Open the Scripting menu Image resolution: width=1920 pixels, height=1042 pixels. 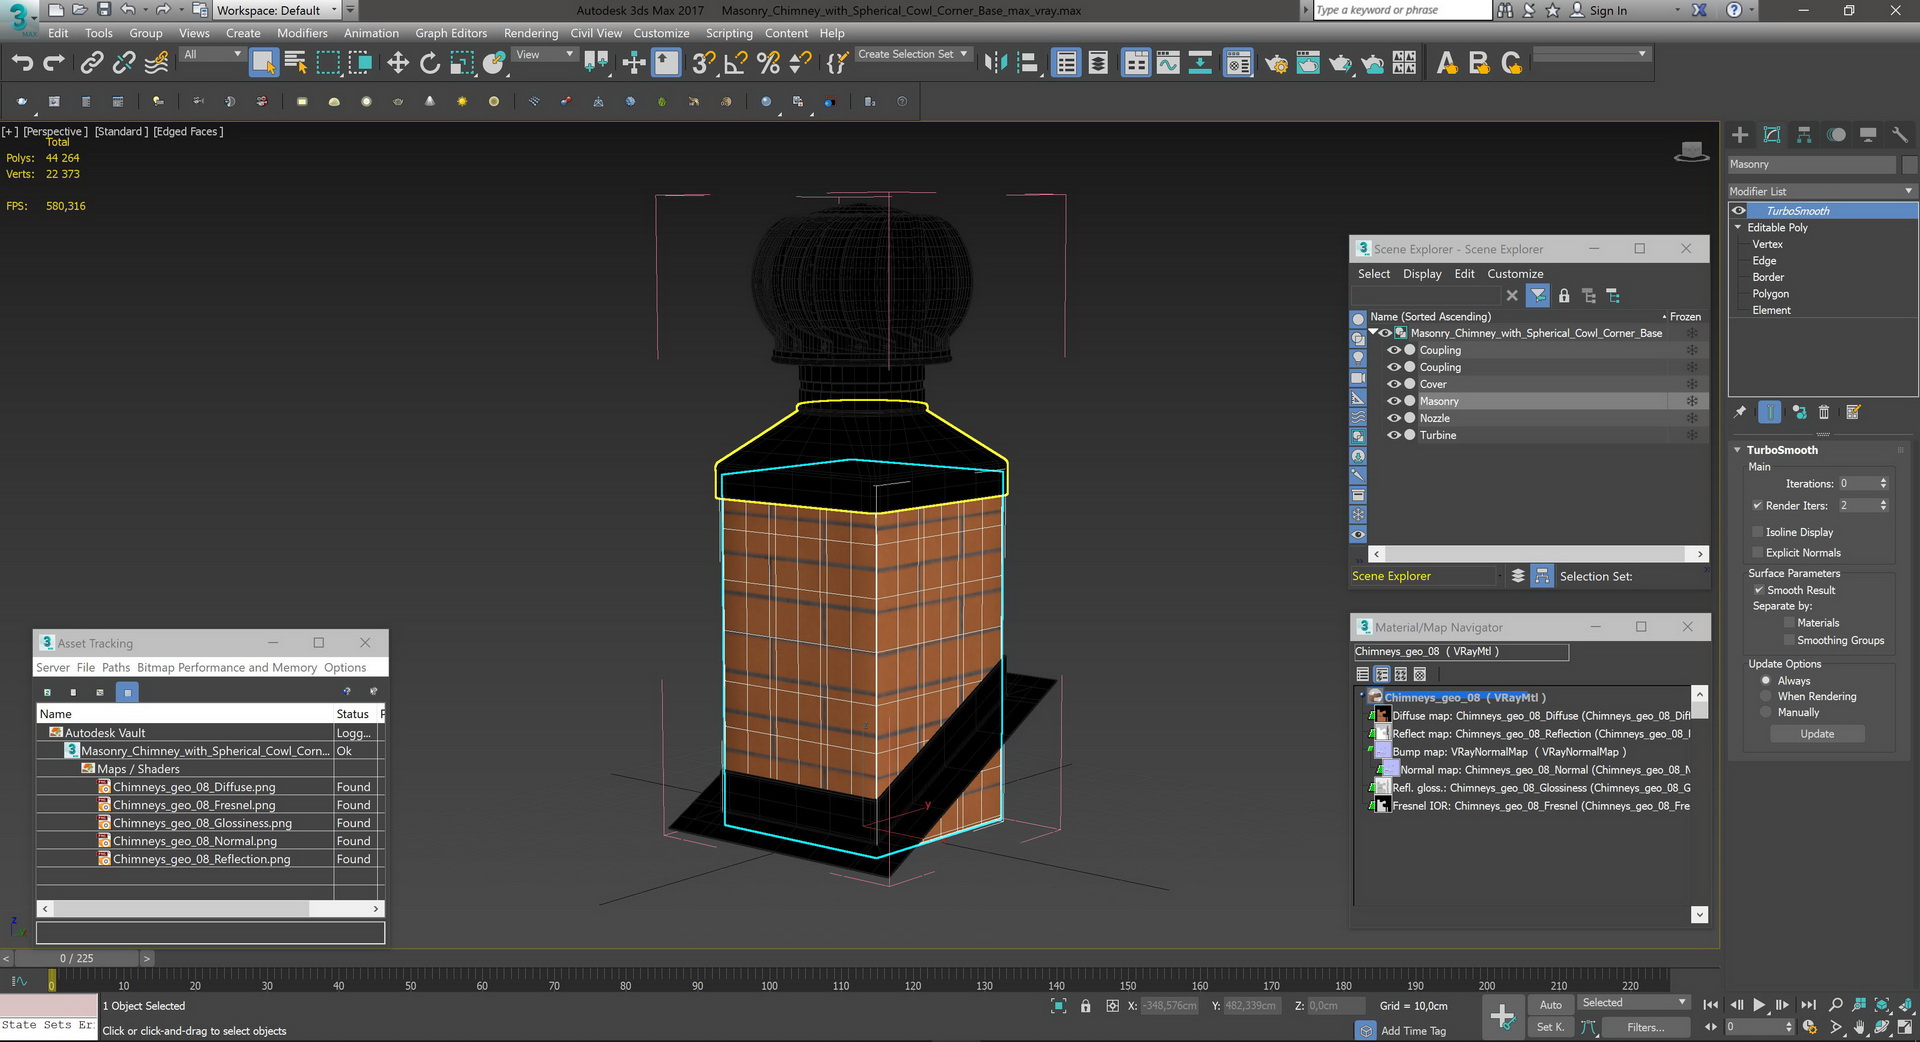pyautogui.click(x=729, y=33)
